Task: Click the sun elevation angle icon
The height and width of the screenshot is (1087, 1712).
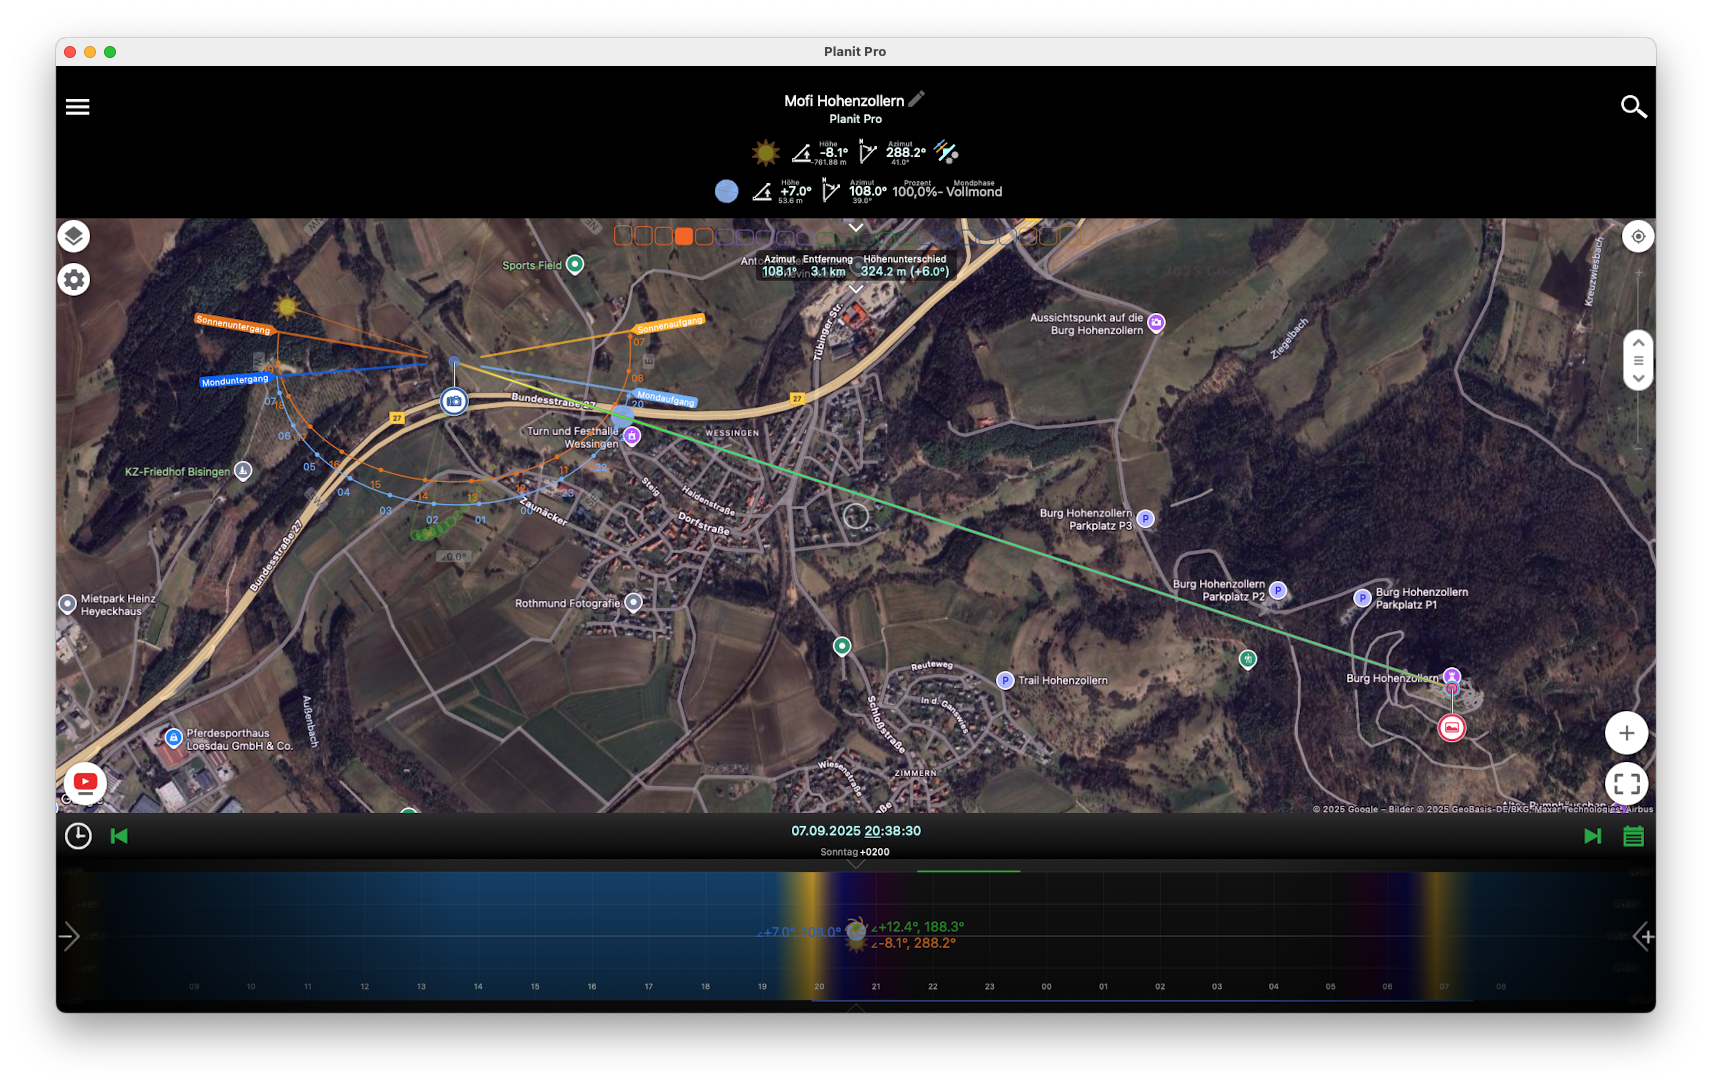Action: [802, 153]
